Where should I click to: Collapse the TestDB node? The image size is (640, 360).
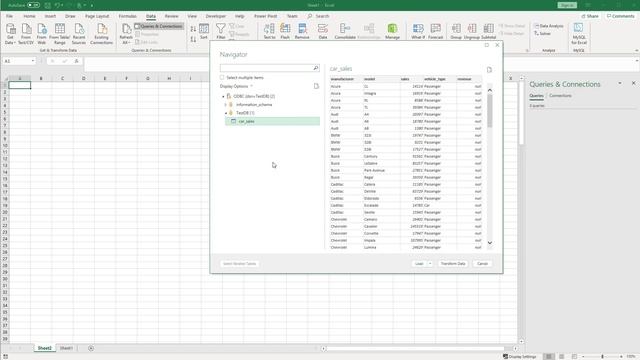(226, 113)
